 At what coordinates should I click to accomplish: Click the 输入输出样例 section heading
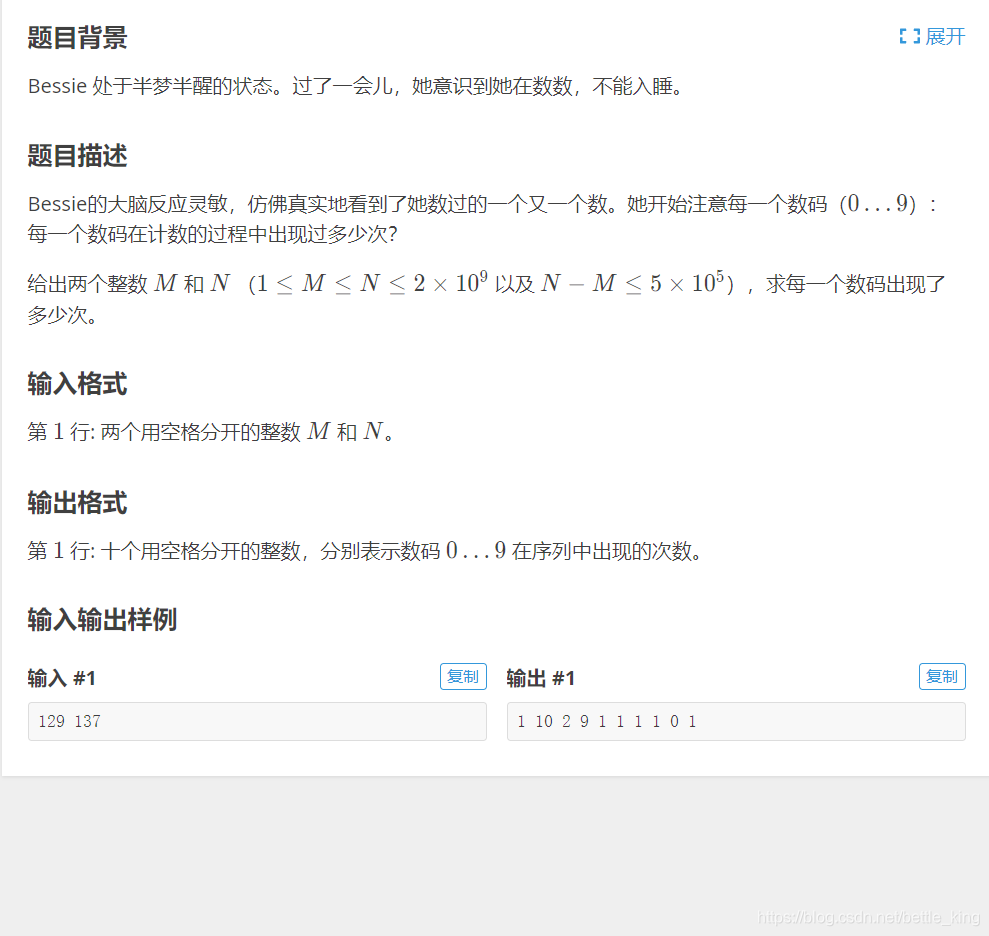click(x=101, y=620)
